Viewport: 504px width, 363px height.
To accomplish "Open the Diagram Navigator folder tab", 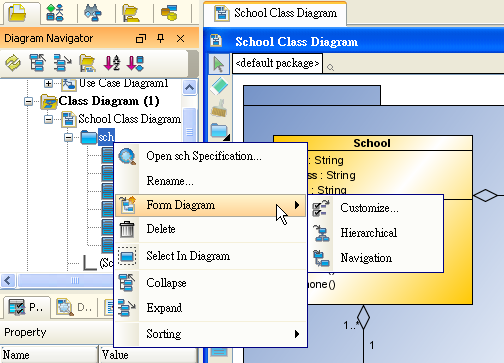I will tap(17, 13).
